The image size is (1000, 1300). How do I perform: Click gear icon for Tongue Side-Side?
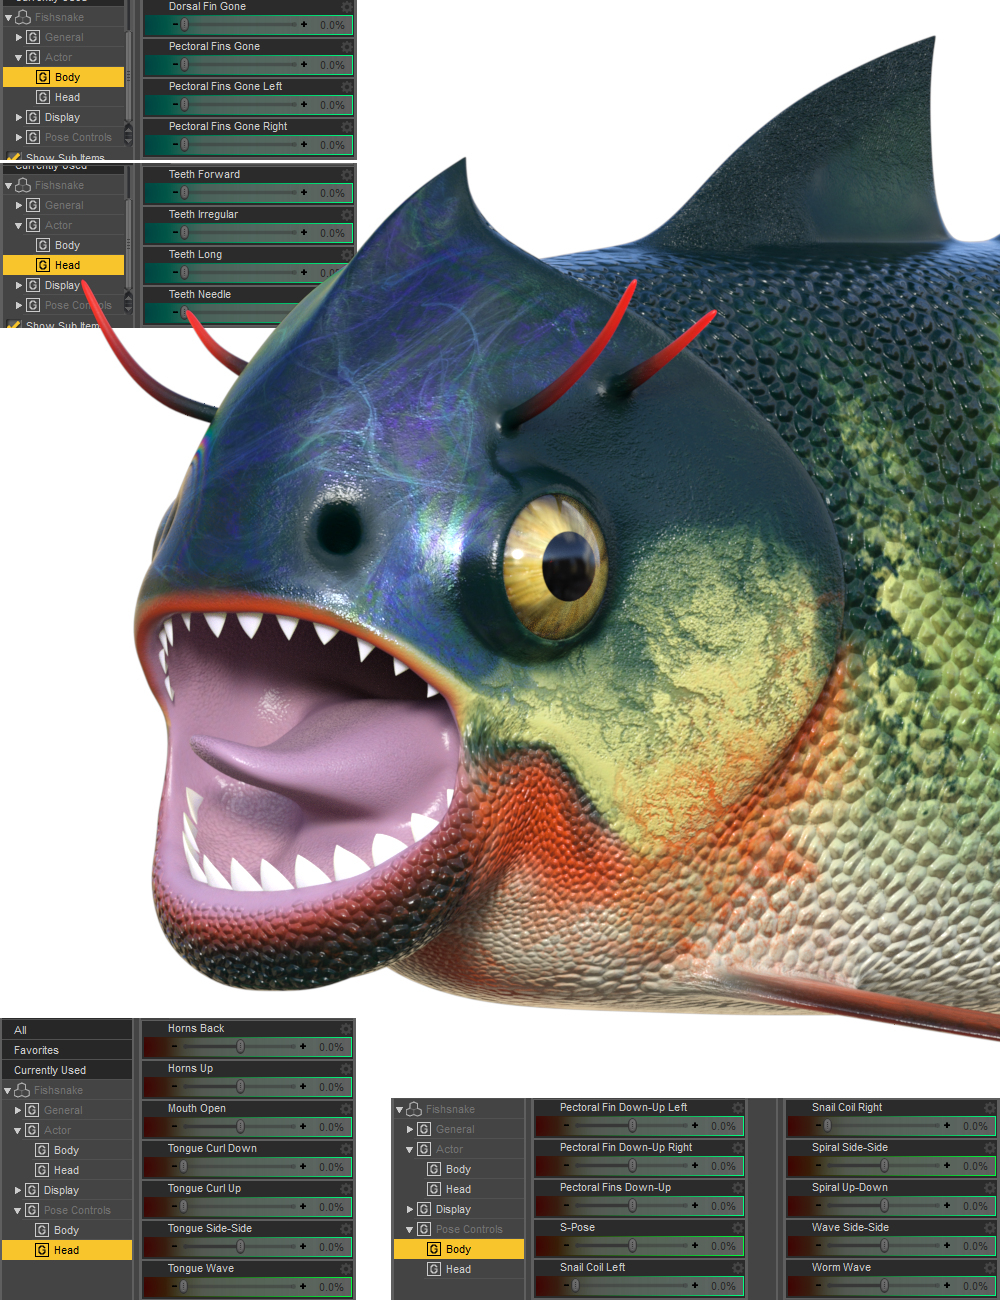click(346, 1229)
